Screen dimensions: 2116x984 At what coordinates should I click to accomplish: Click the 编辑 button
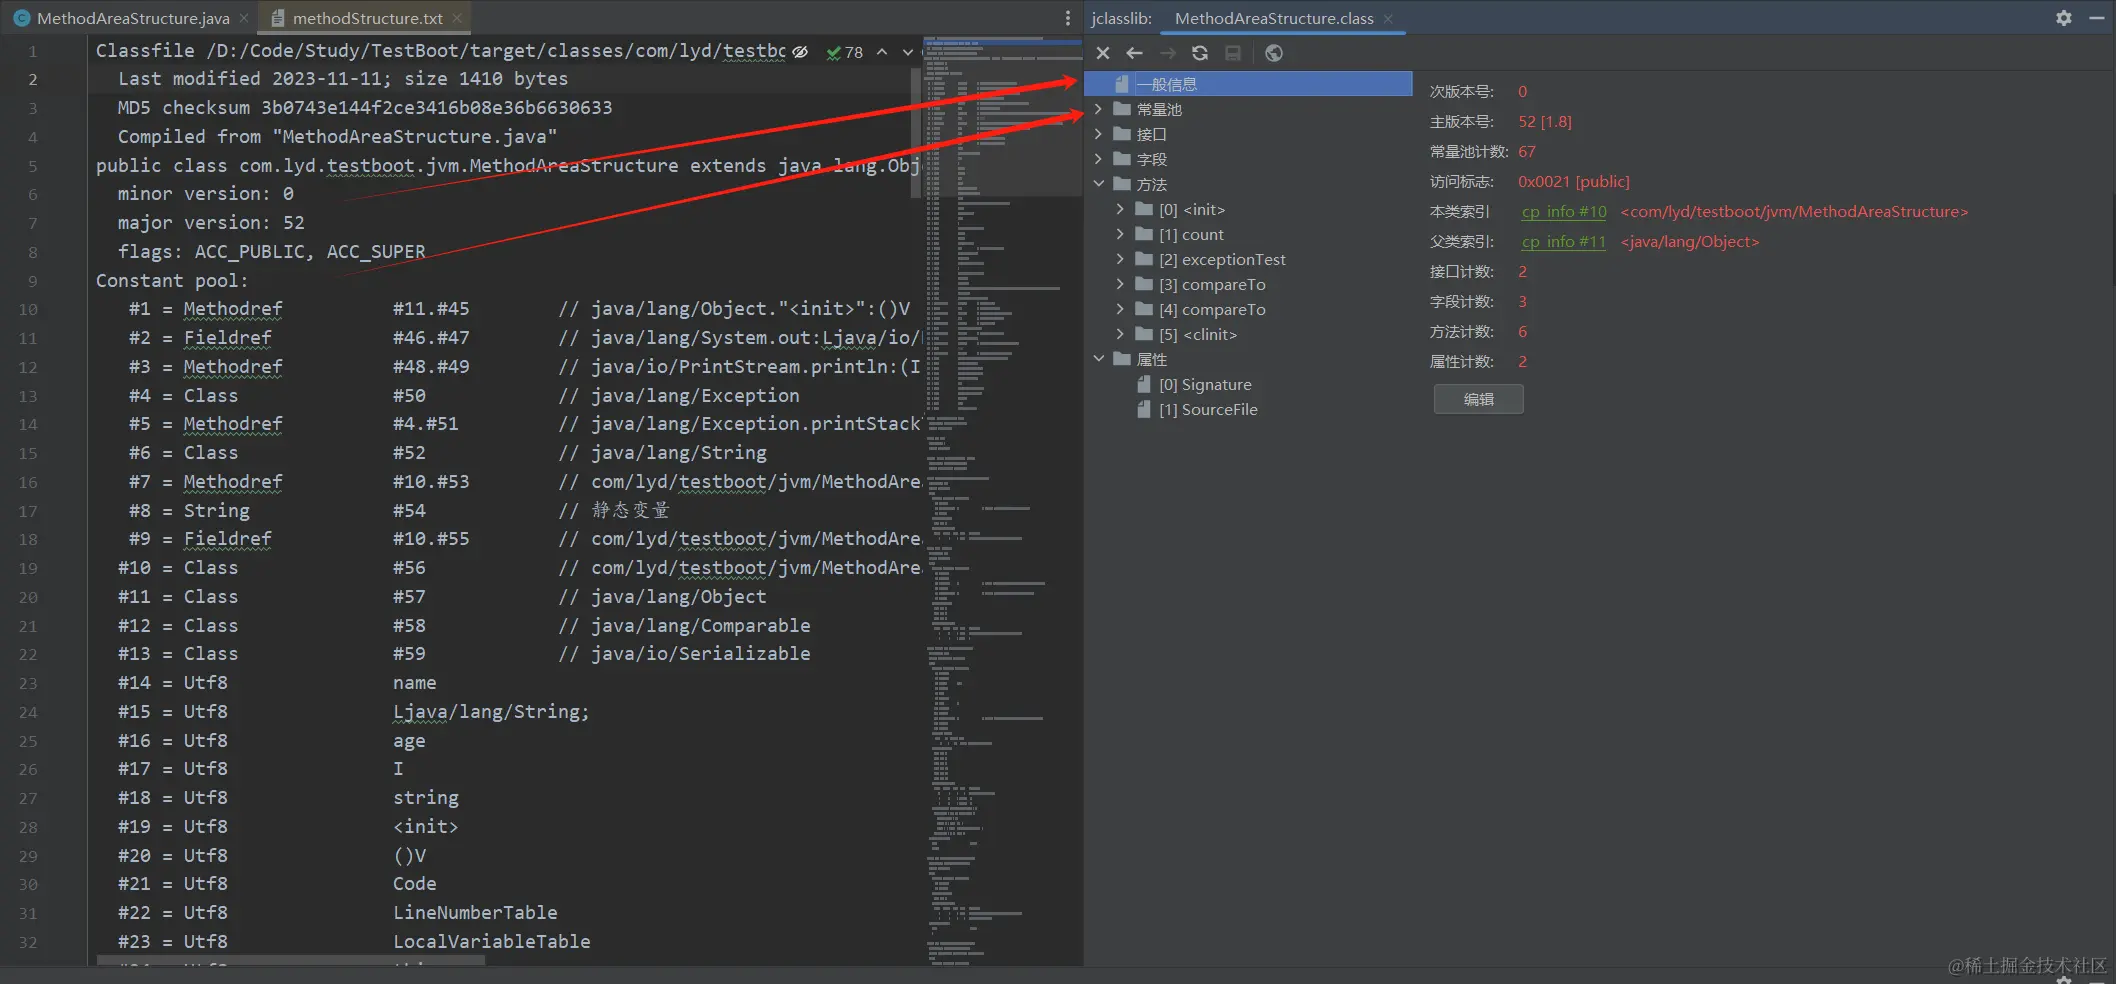coord(1478,399)
